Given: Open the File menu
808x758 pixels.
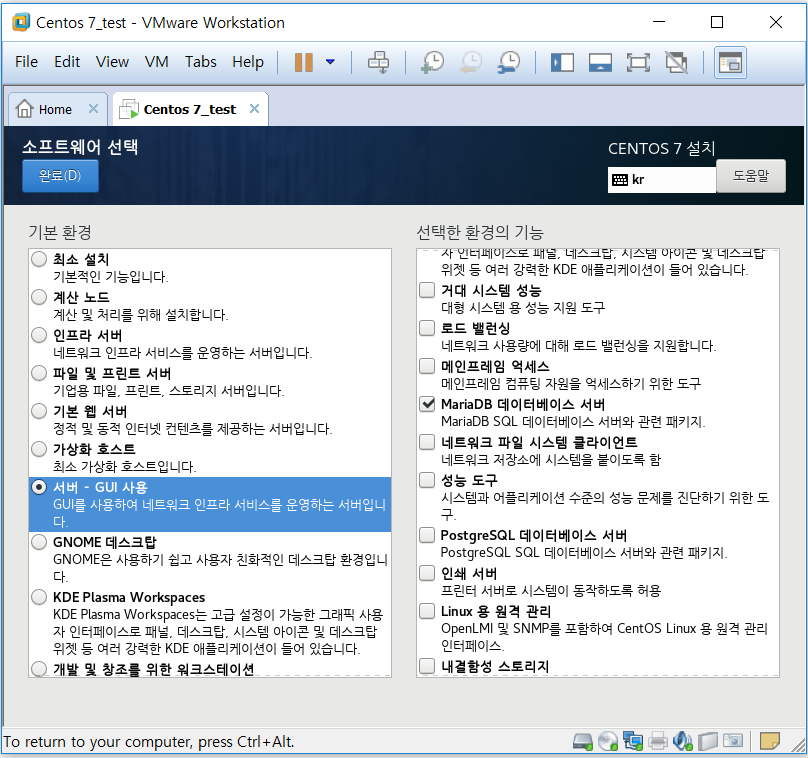Looking at the screenshot, I should pos(26,62).
